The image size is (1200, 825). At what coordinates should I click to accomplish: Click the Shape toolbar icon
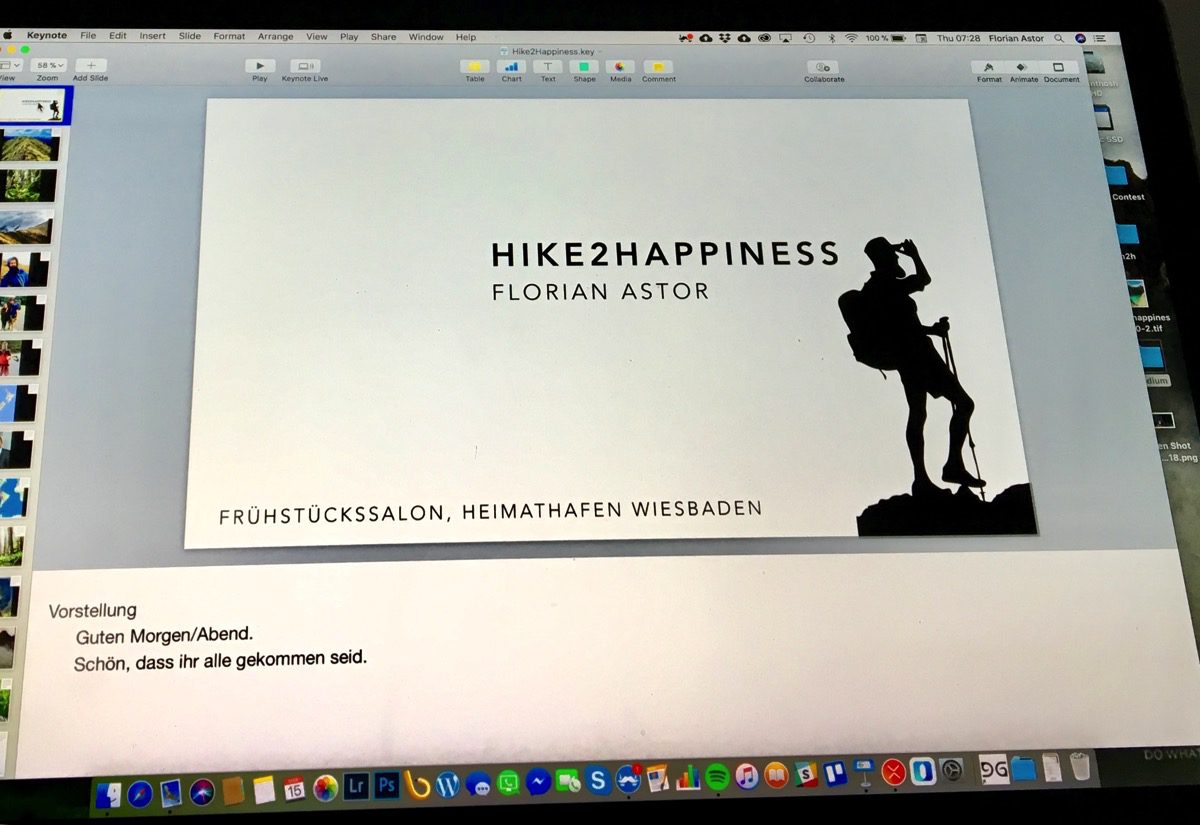point(584,67)
